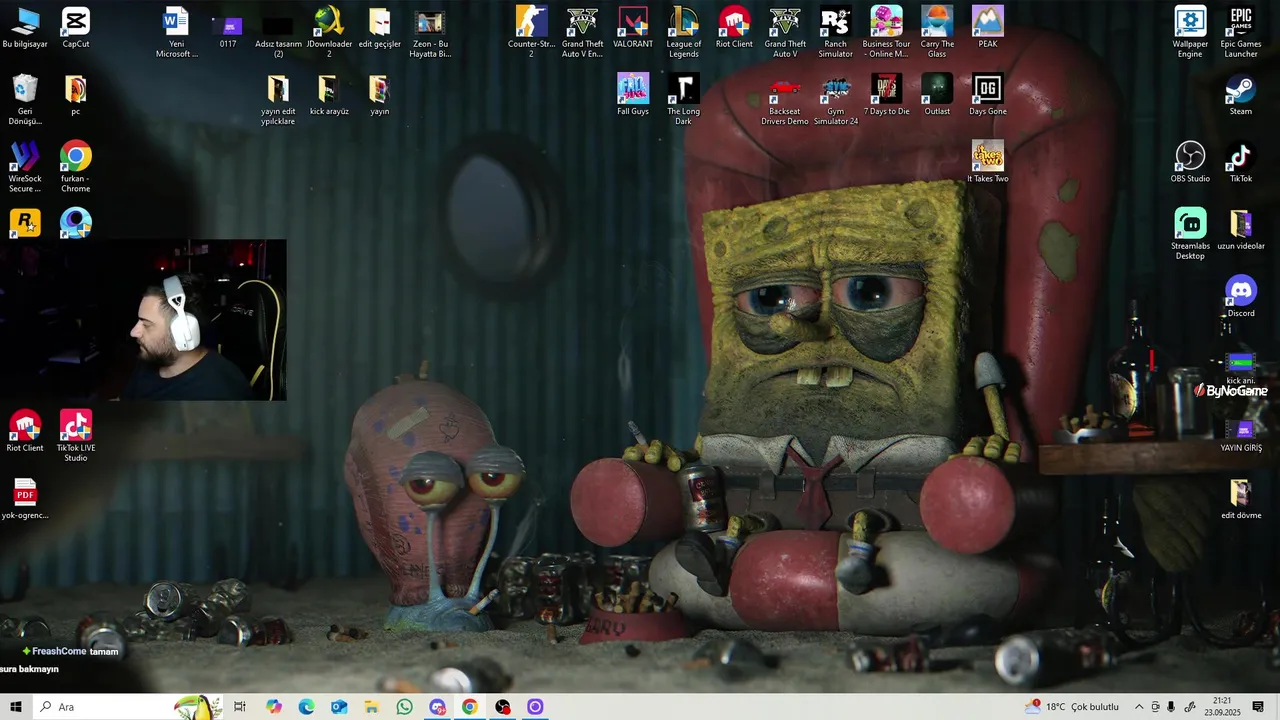Launch Gym Simulator 24 shortcut
This screenshot has width=1280, height=720.
click(835, 99)
